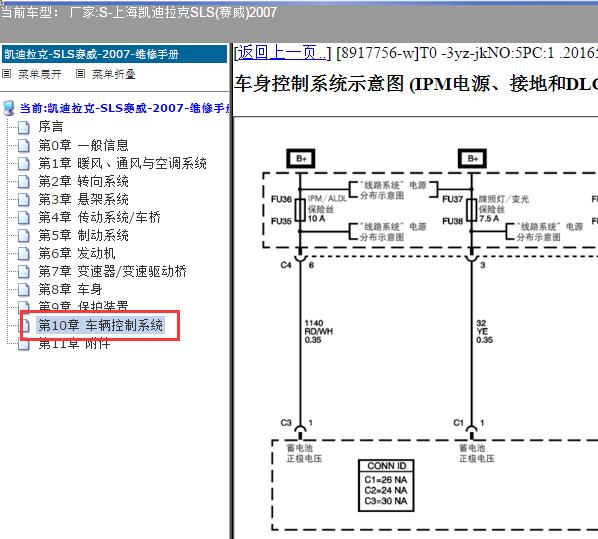Click the page icon beside 第11章

(x=24, y=345)
